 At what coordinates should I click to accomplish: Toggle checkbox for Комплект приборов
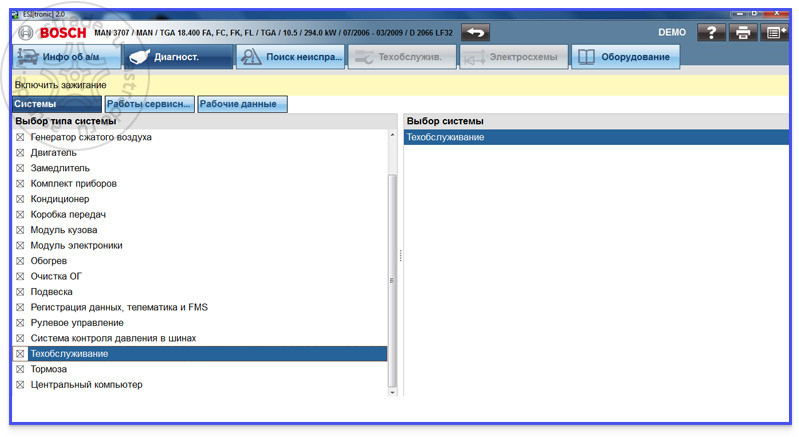coord(20,183)
